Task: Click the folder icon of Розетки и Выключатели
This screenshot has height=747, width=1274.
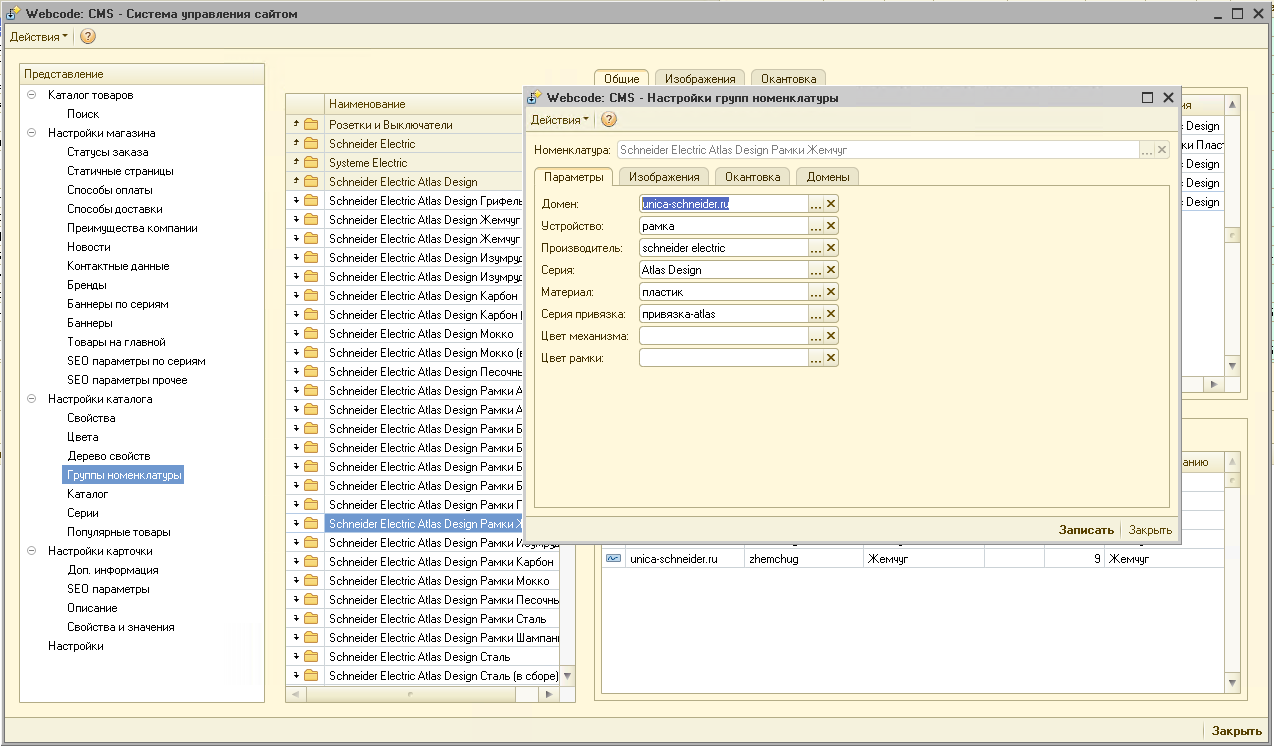Action: (x=311, y=125)
